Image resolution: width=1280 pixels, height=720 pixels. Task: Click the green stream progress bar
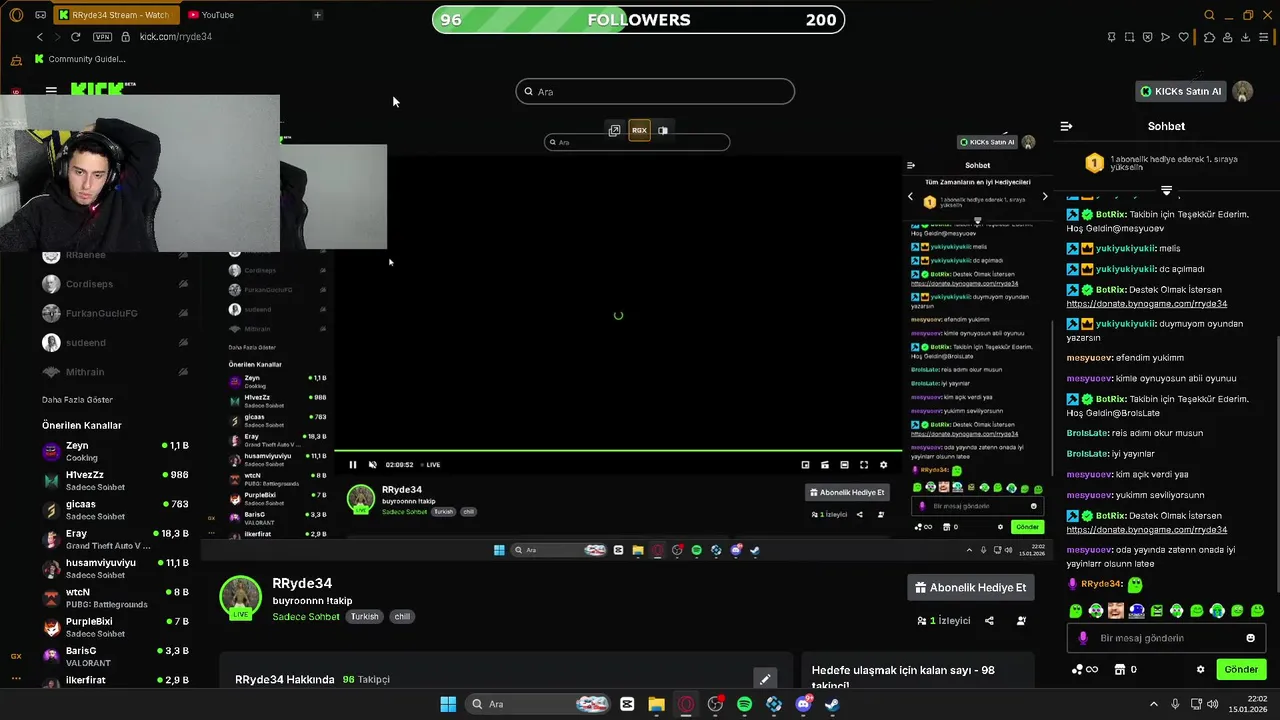618,451
